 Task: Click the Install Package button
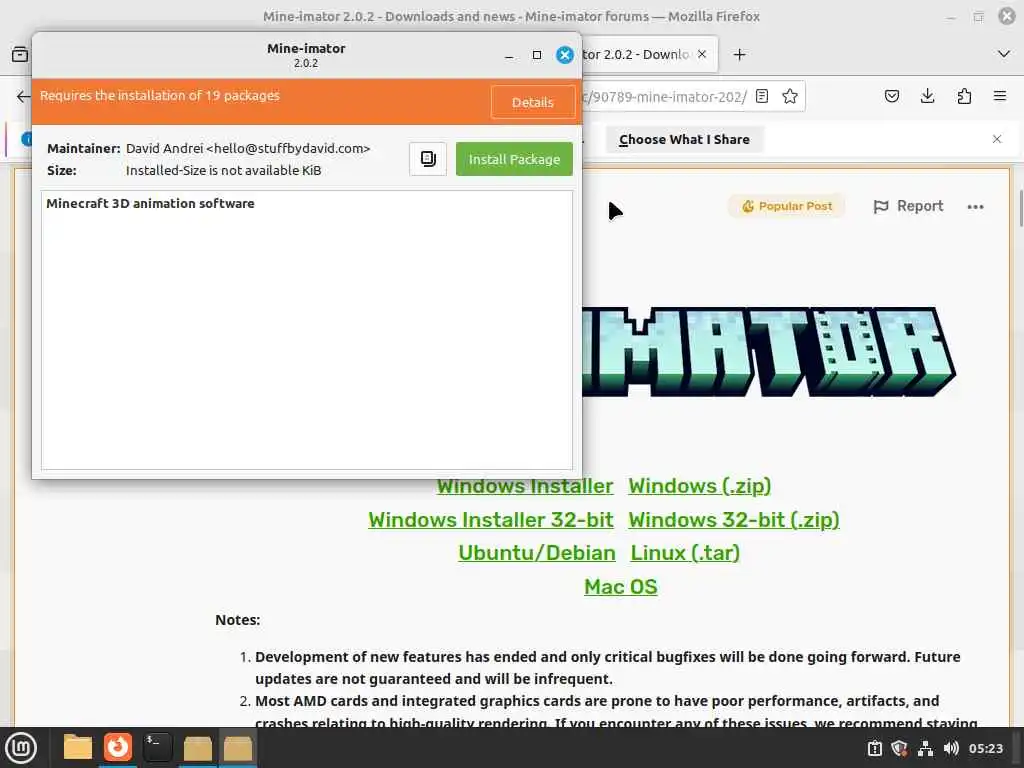(514, 159)
